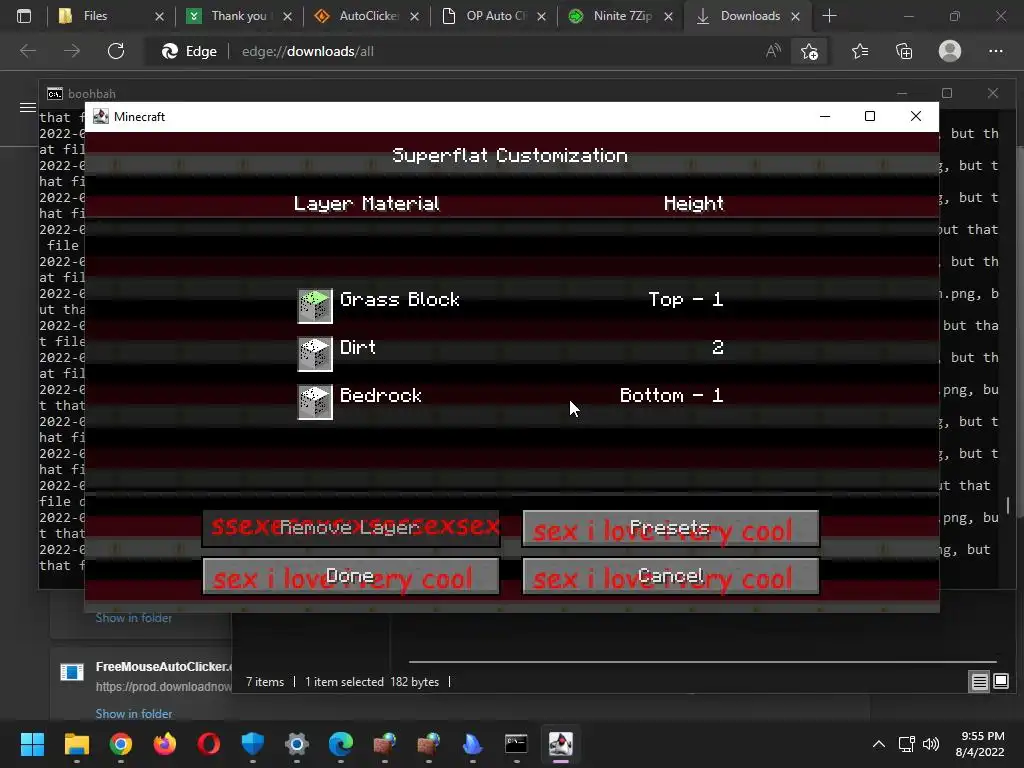Switch to the Files browser tab
The width and height of the screenshot is (1024, 768).
(x=95, y=16)
